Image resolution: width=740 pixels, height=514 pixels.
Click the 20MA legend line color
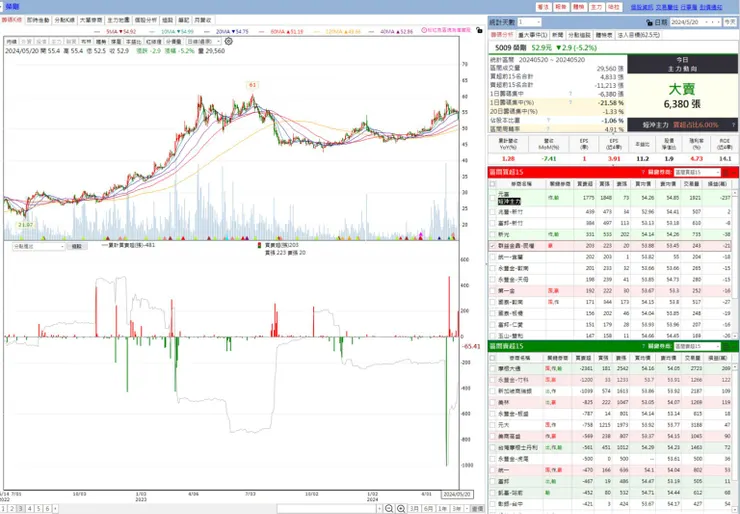[x=209, y=32]
